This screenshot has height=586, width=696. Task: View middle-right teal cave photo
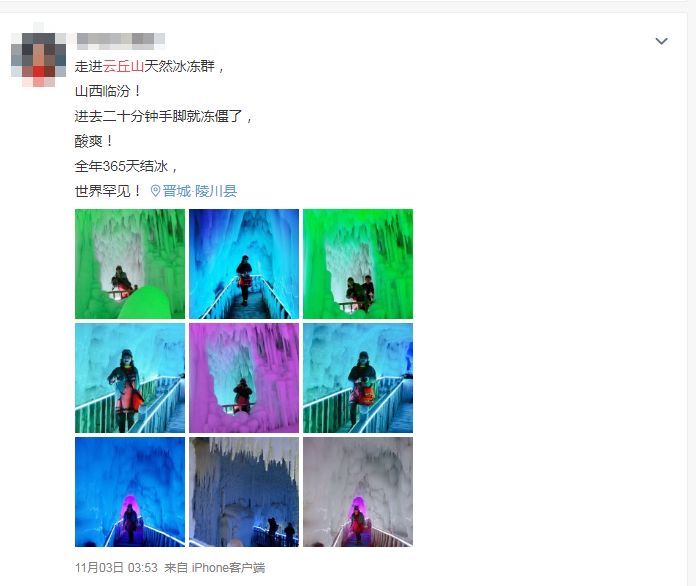[358, 378]
